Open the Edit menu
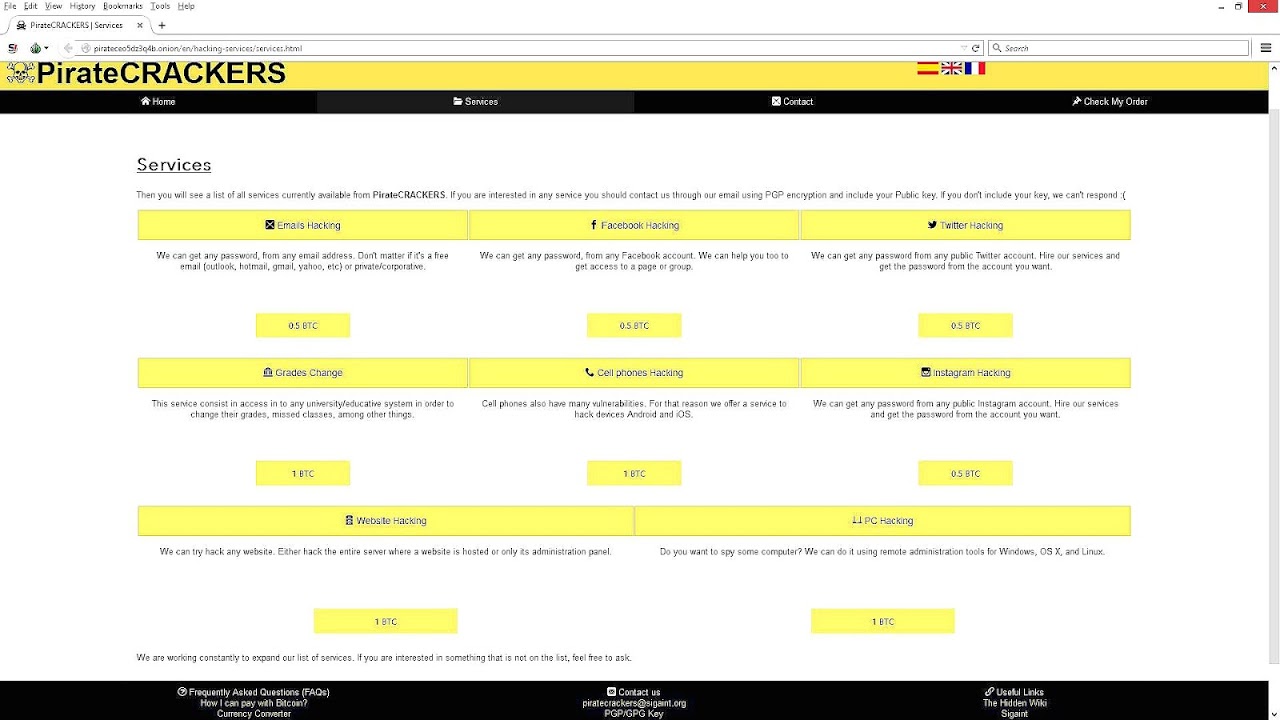The height and width of the screenshot is (720, 1280). [31, 6]
